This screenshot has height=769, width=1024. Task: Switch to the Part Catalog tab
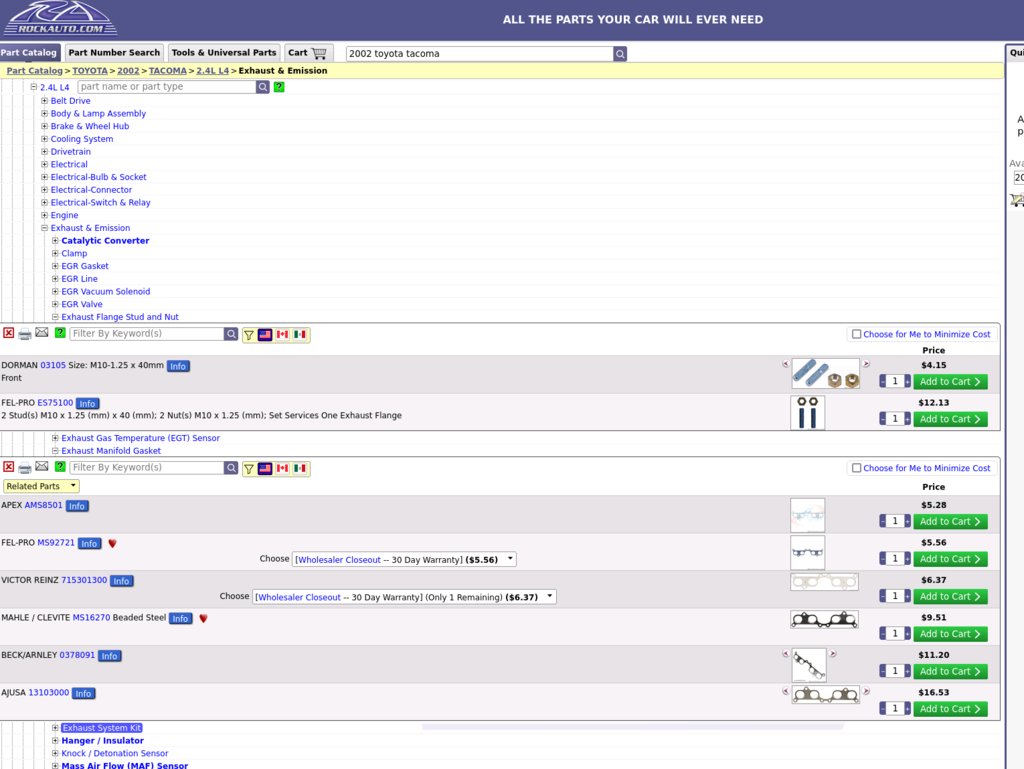(29, 53)
